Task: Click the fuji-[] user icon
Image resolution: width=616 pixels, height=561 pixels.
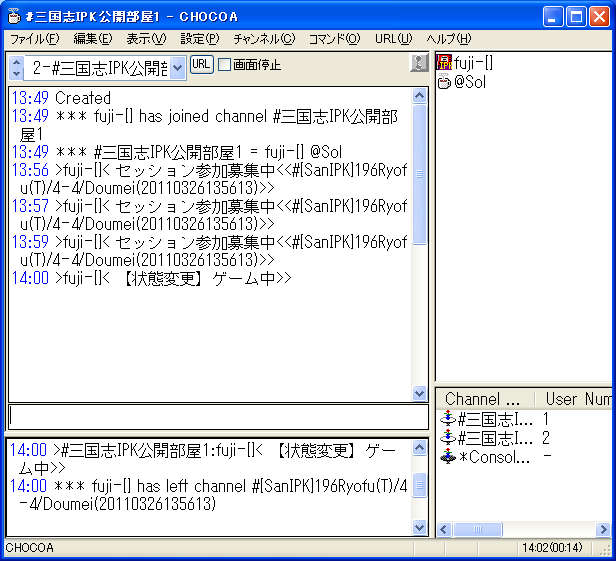Action: [x=445, y=64]
